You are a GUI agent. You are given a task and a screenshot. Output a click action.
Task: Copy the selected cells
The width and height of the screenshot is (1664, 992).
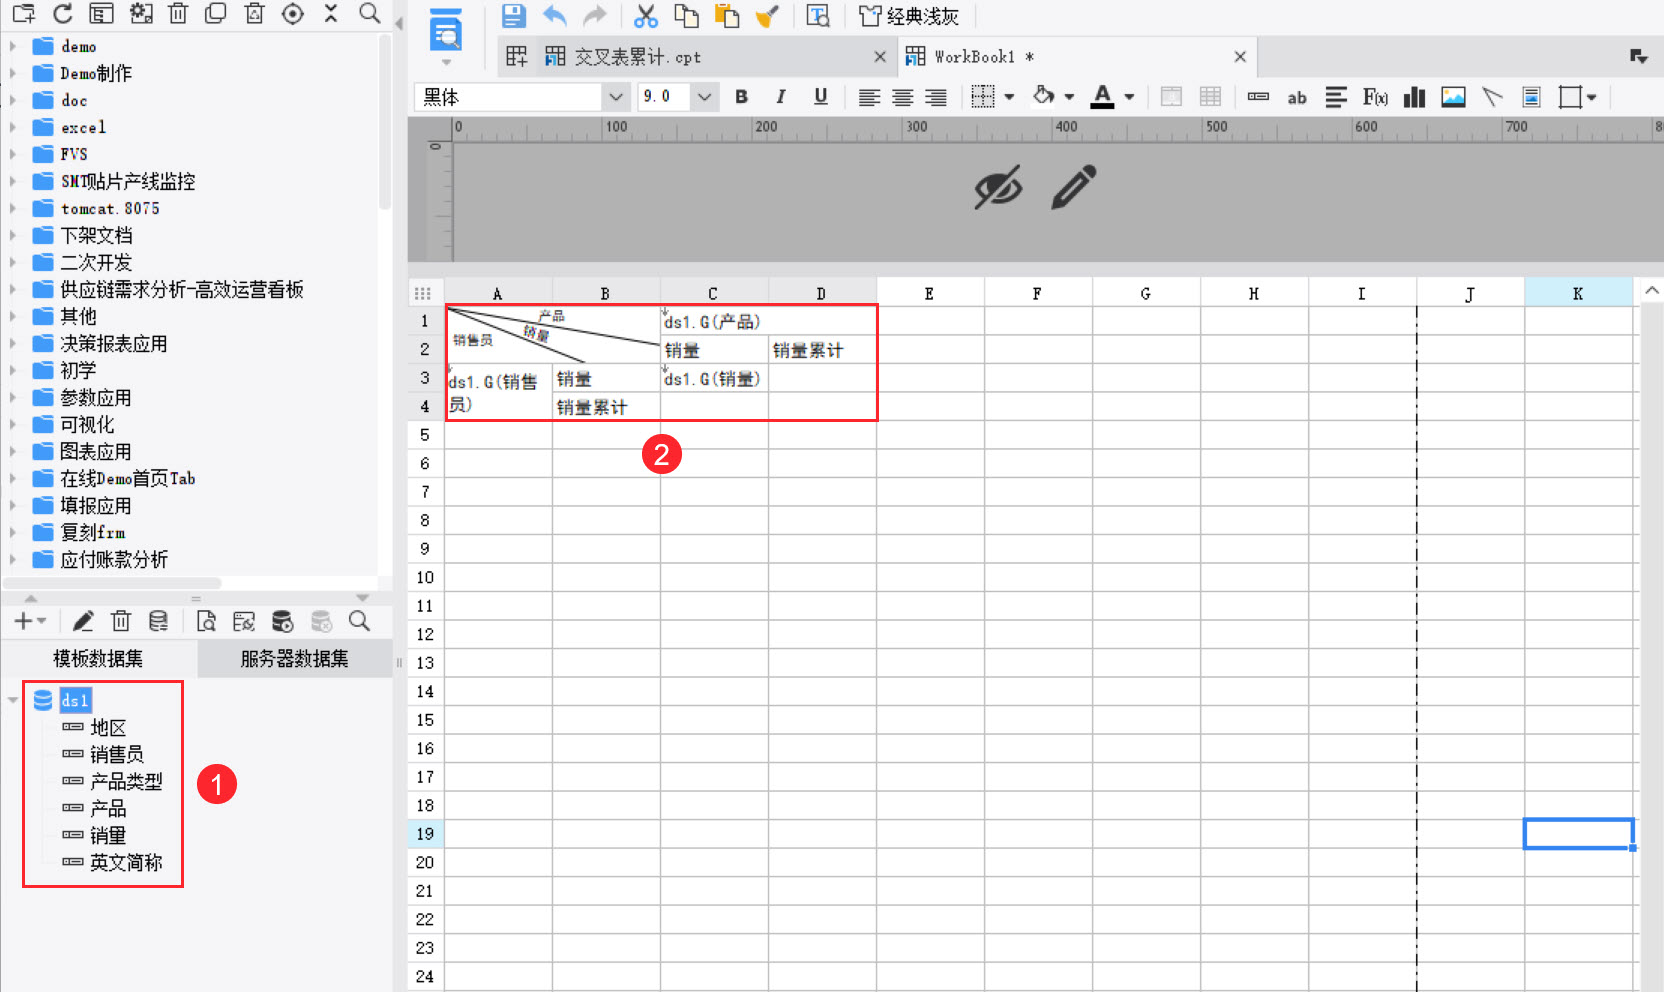(x=686, y=16)
